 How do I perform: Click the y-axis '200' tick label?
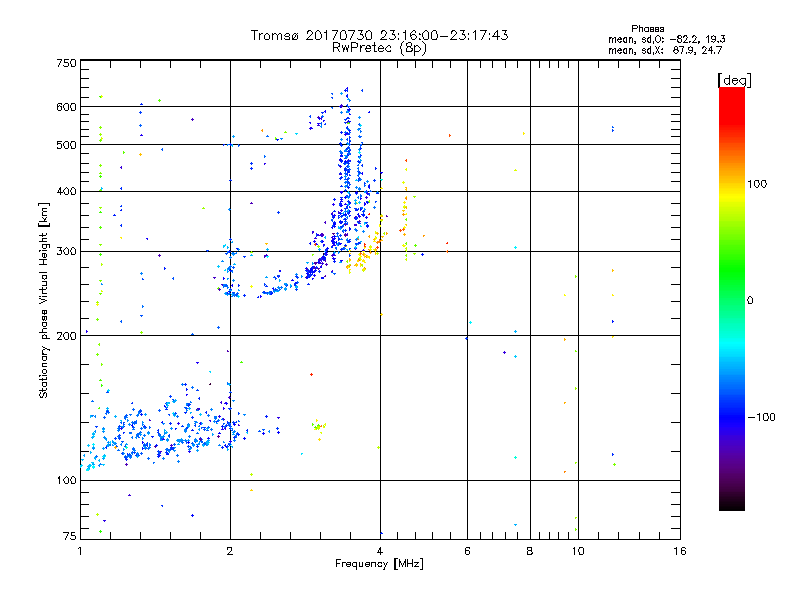[x=66, y=336]
